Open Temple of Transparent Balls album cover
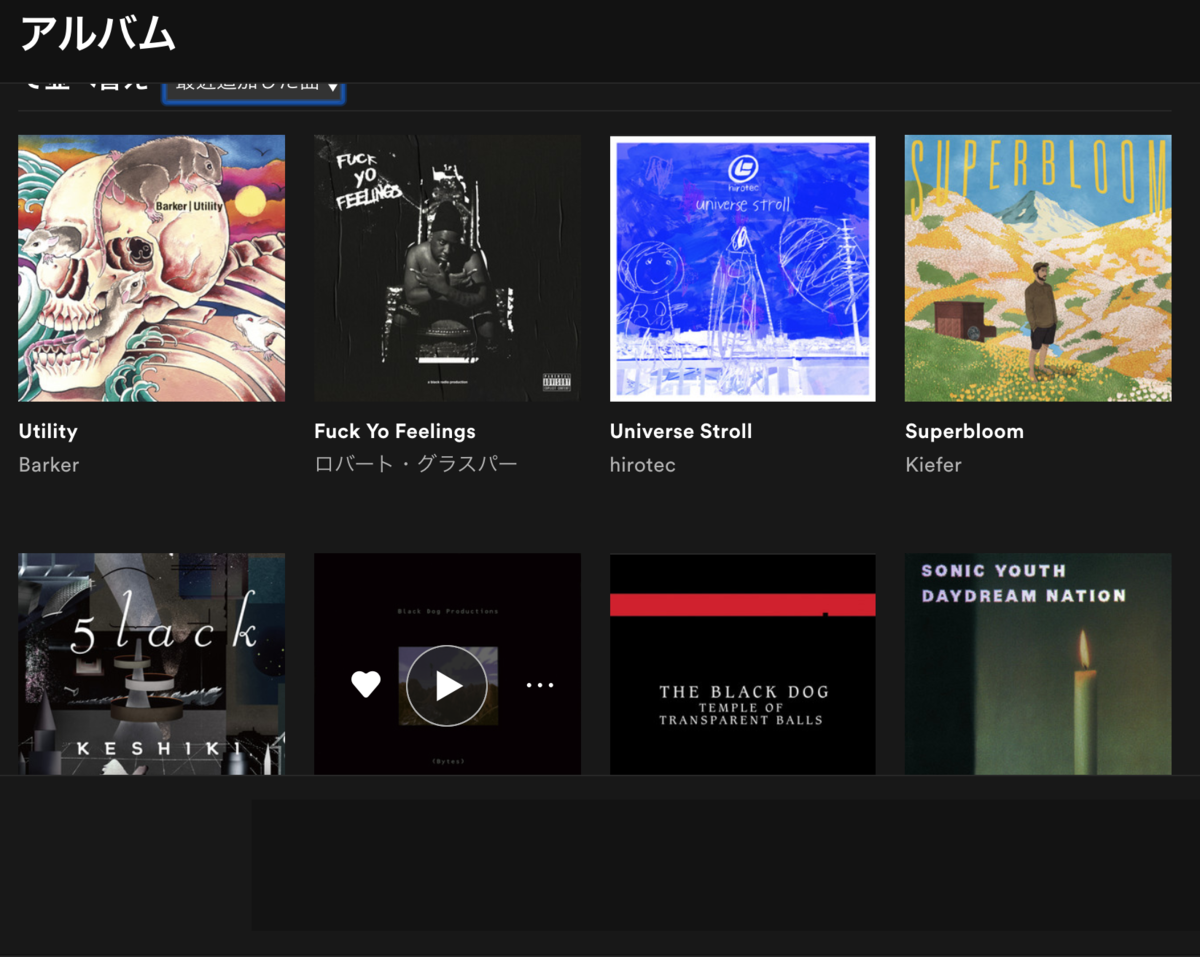Screen dimensions: 1200x957 tap(743, 664)
